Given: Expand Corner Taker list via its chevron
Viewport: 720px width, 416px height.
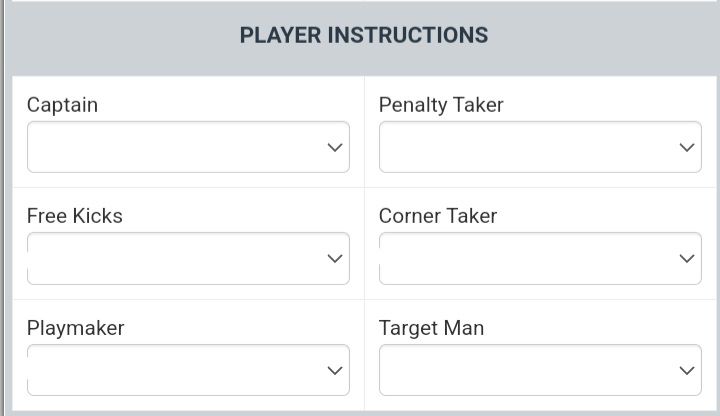Looking at the screenshot, I should 687,259.
